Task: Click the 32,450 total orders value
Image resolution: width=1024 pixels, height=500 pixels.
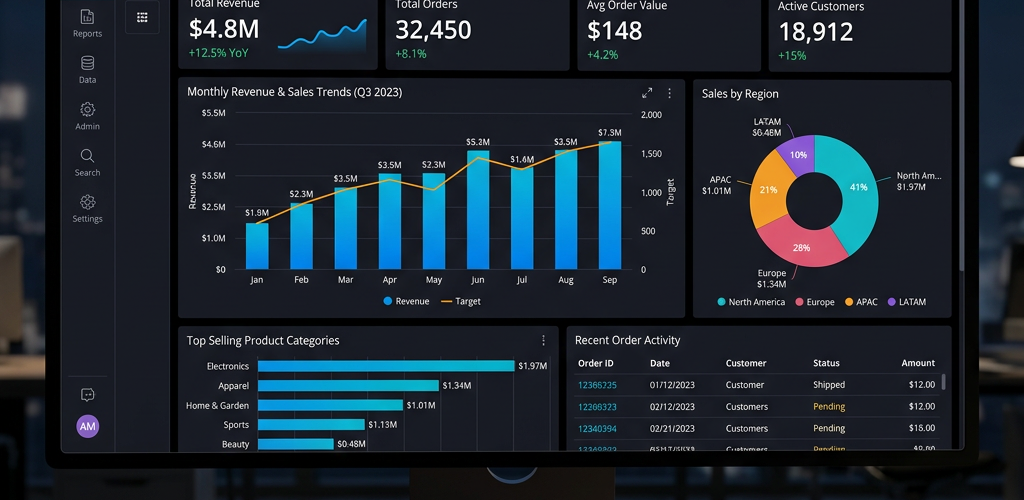Action: coord(433,30)
